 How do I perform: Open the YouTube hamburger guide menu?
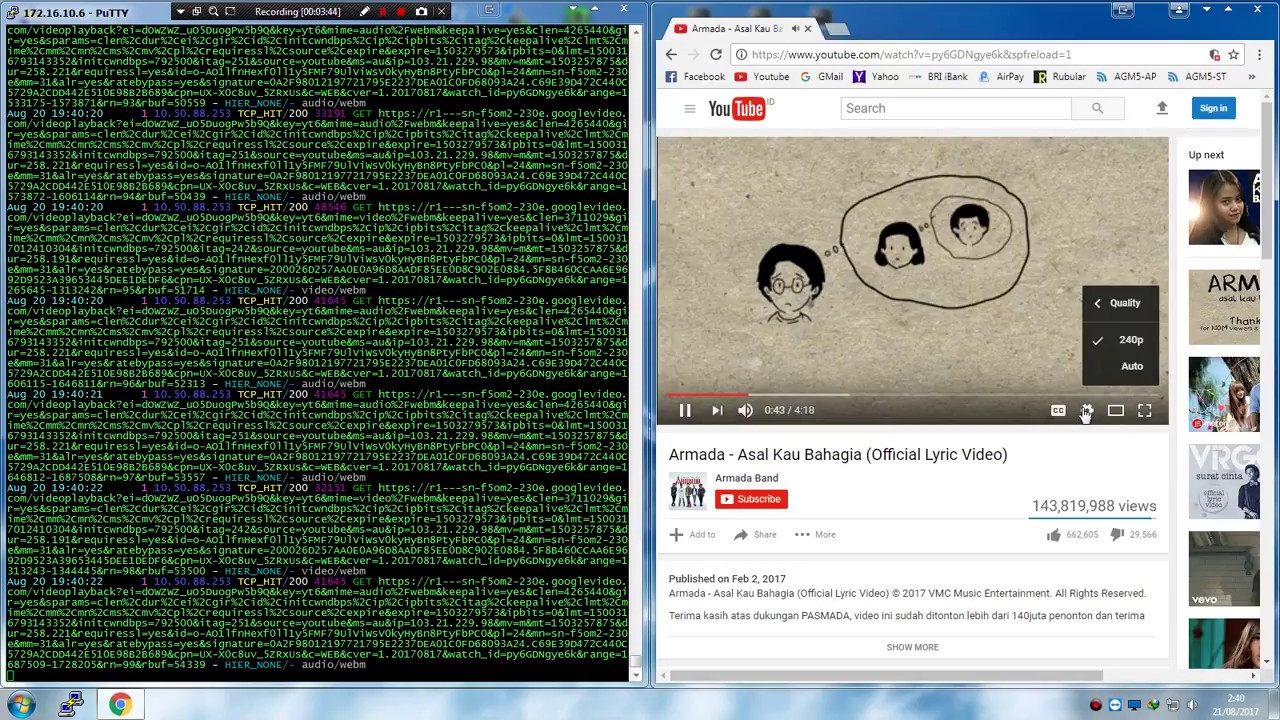point(689,108)
